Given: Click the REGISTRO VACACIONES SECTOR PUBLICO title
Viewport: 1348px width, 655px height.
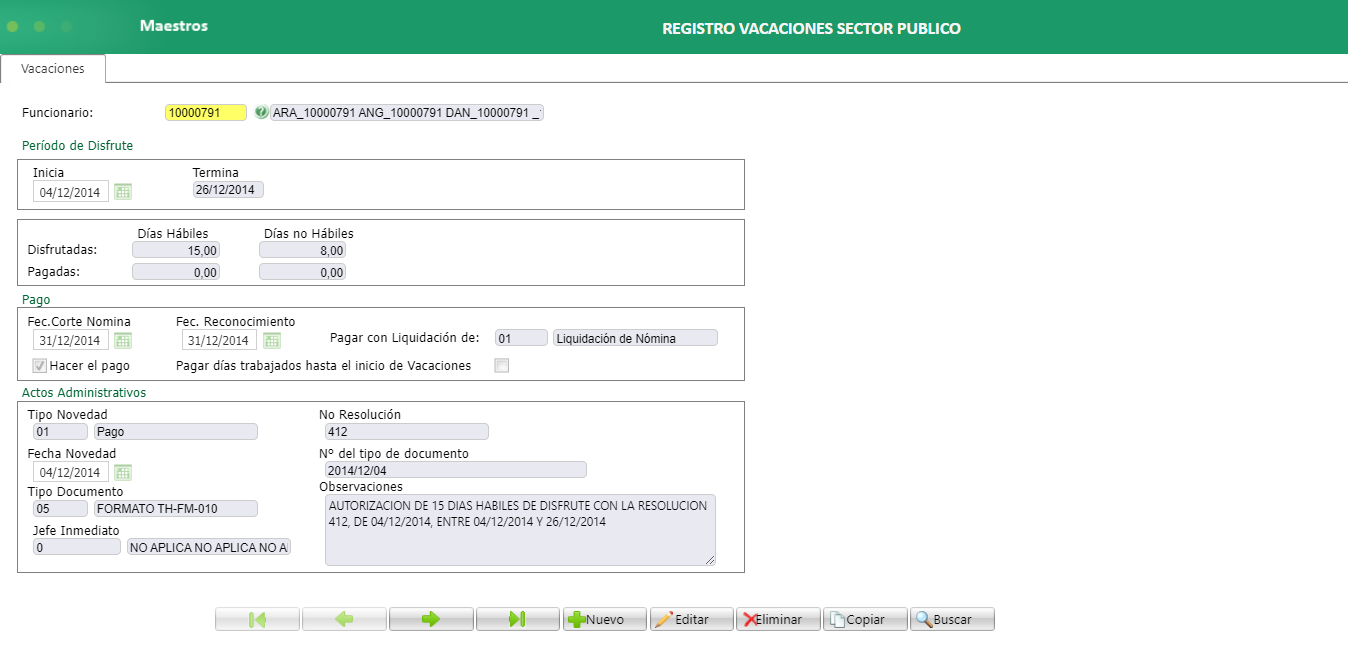Looking at the screenshot, I should coord(811,29).
